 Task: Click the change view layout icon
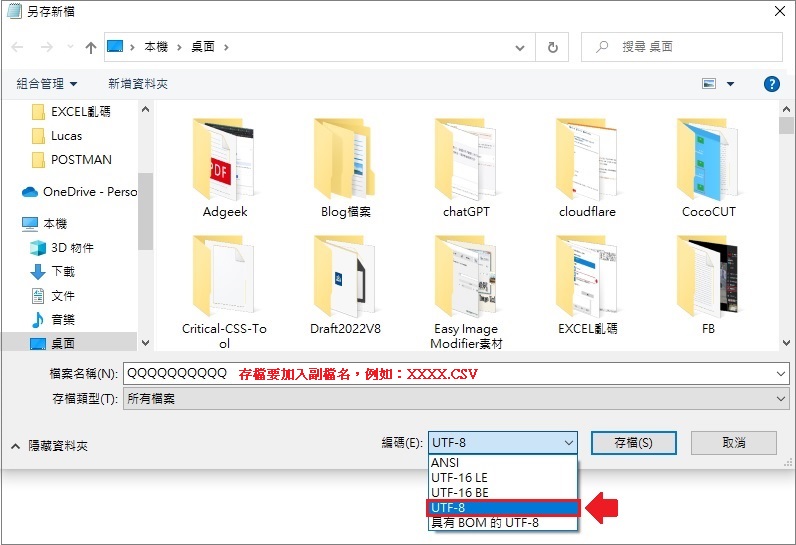pos(710,84)
